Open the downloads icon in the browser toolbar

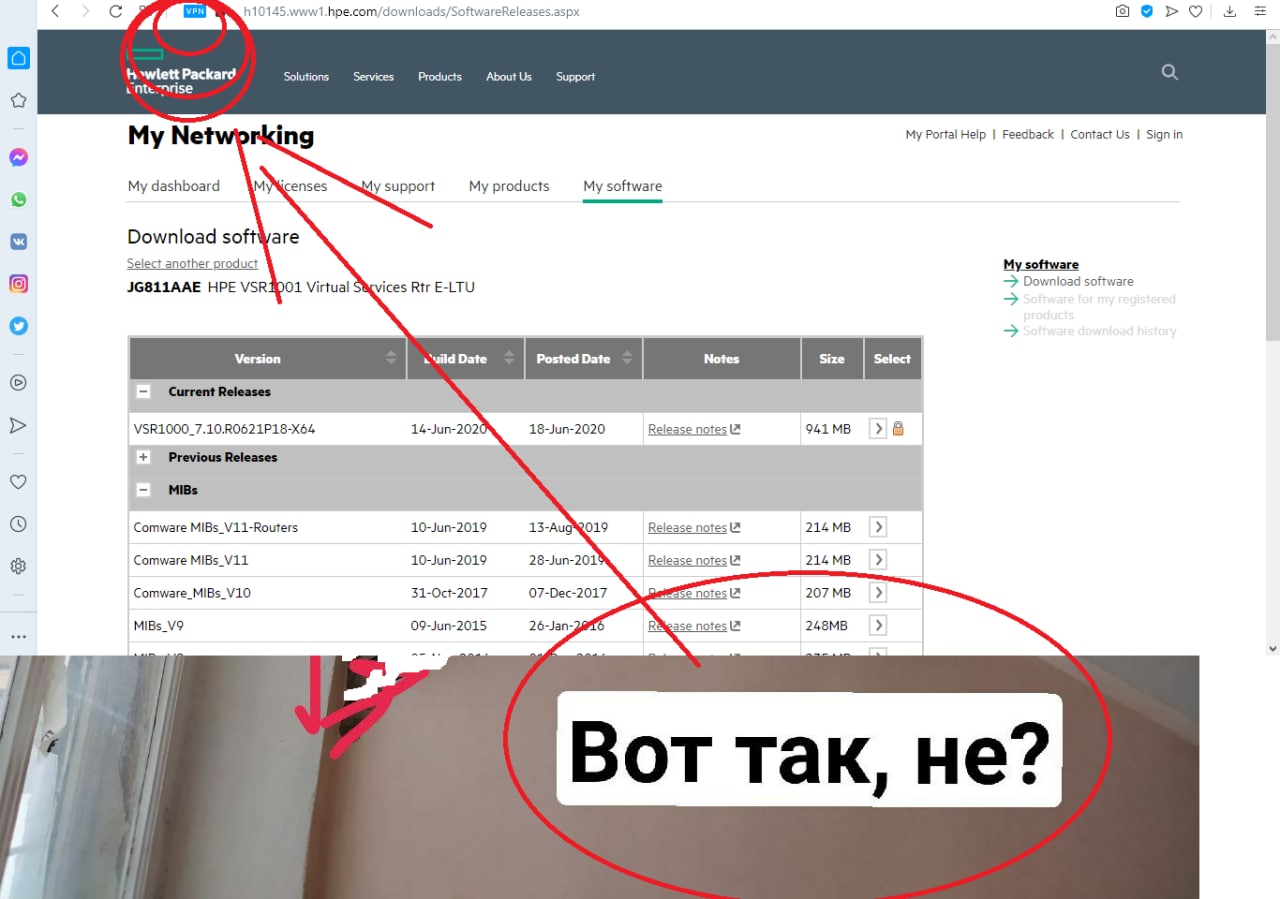1230,12
